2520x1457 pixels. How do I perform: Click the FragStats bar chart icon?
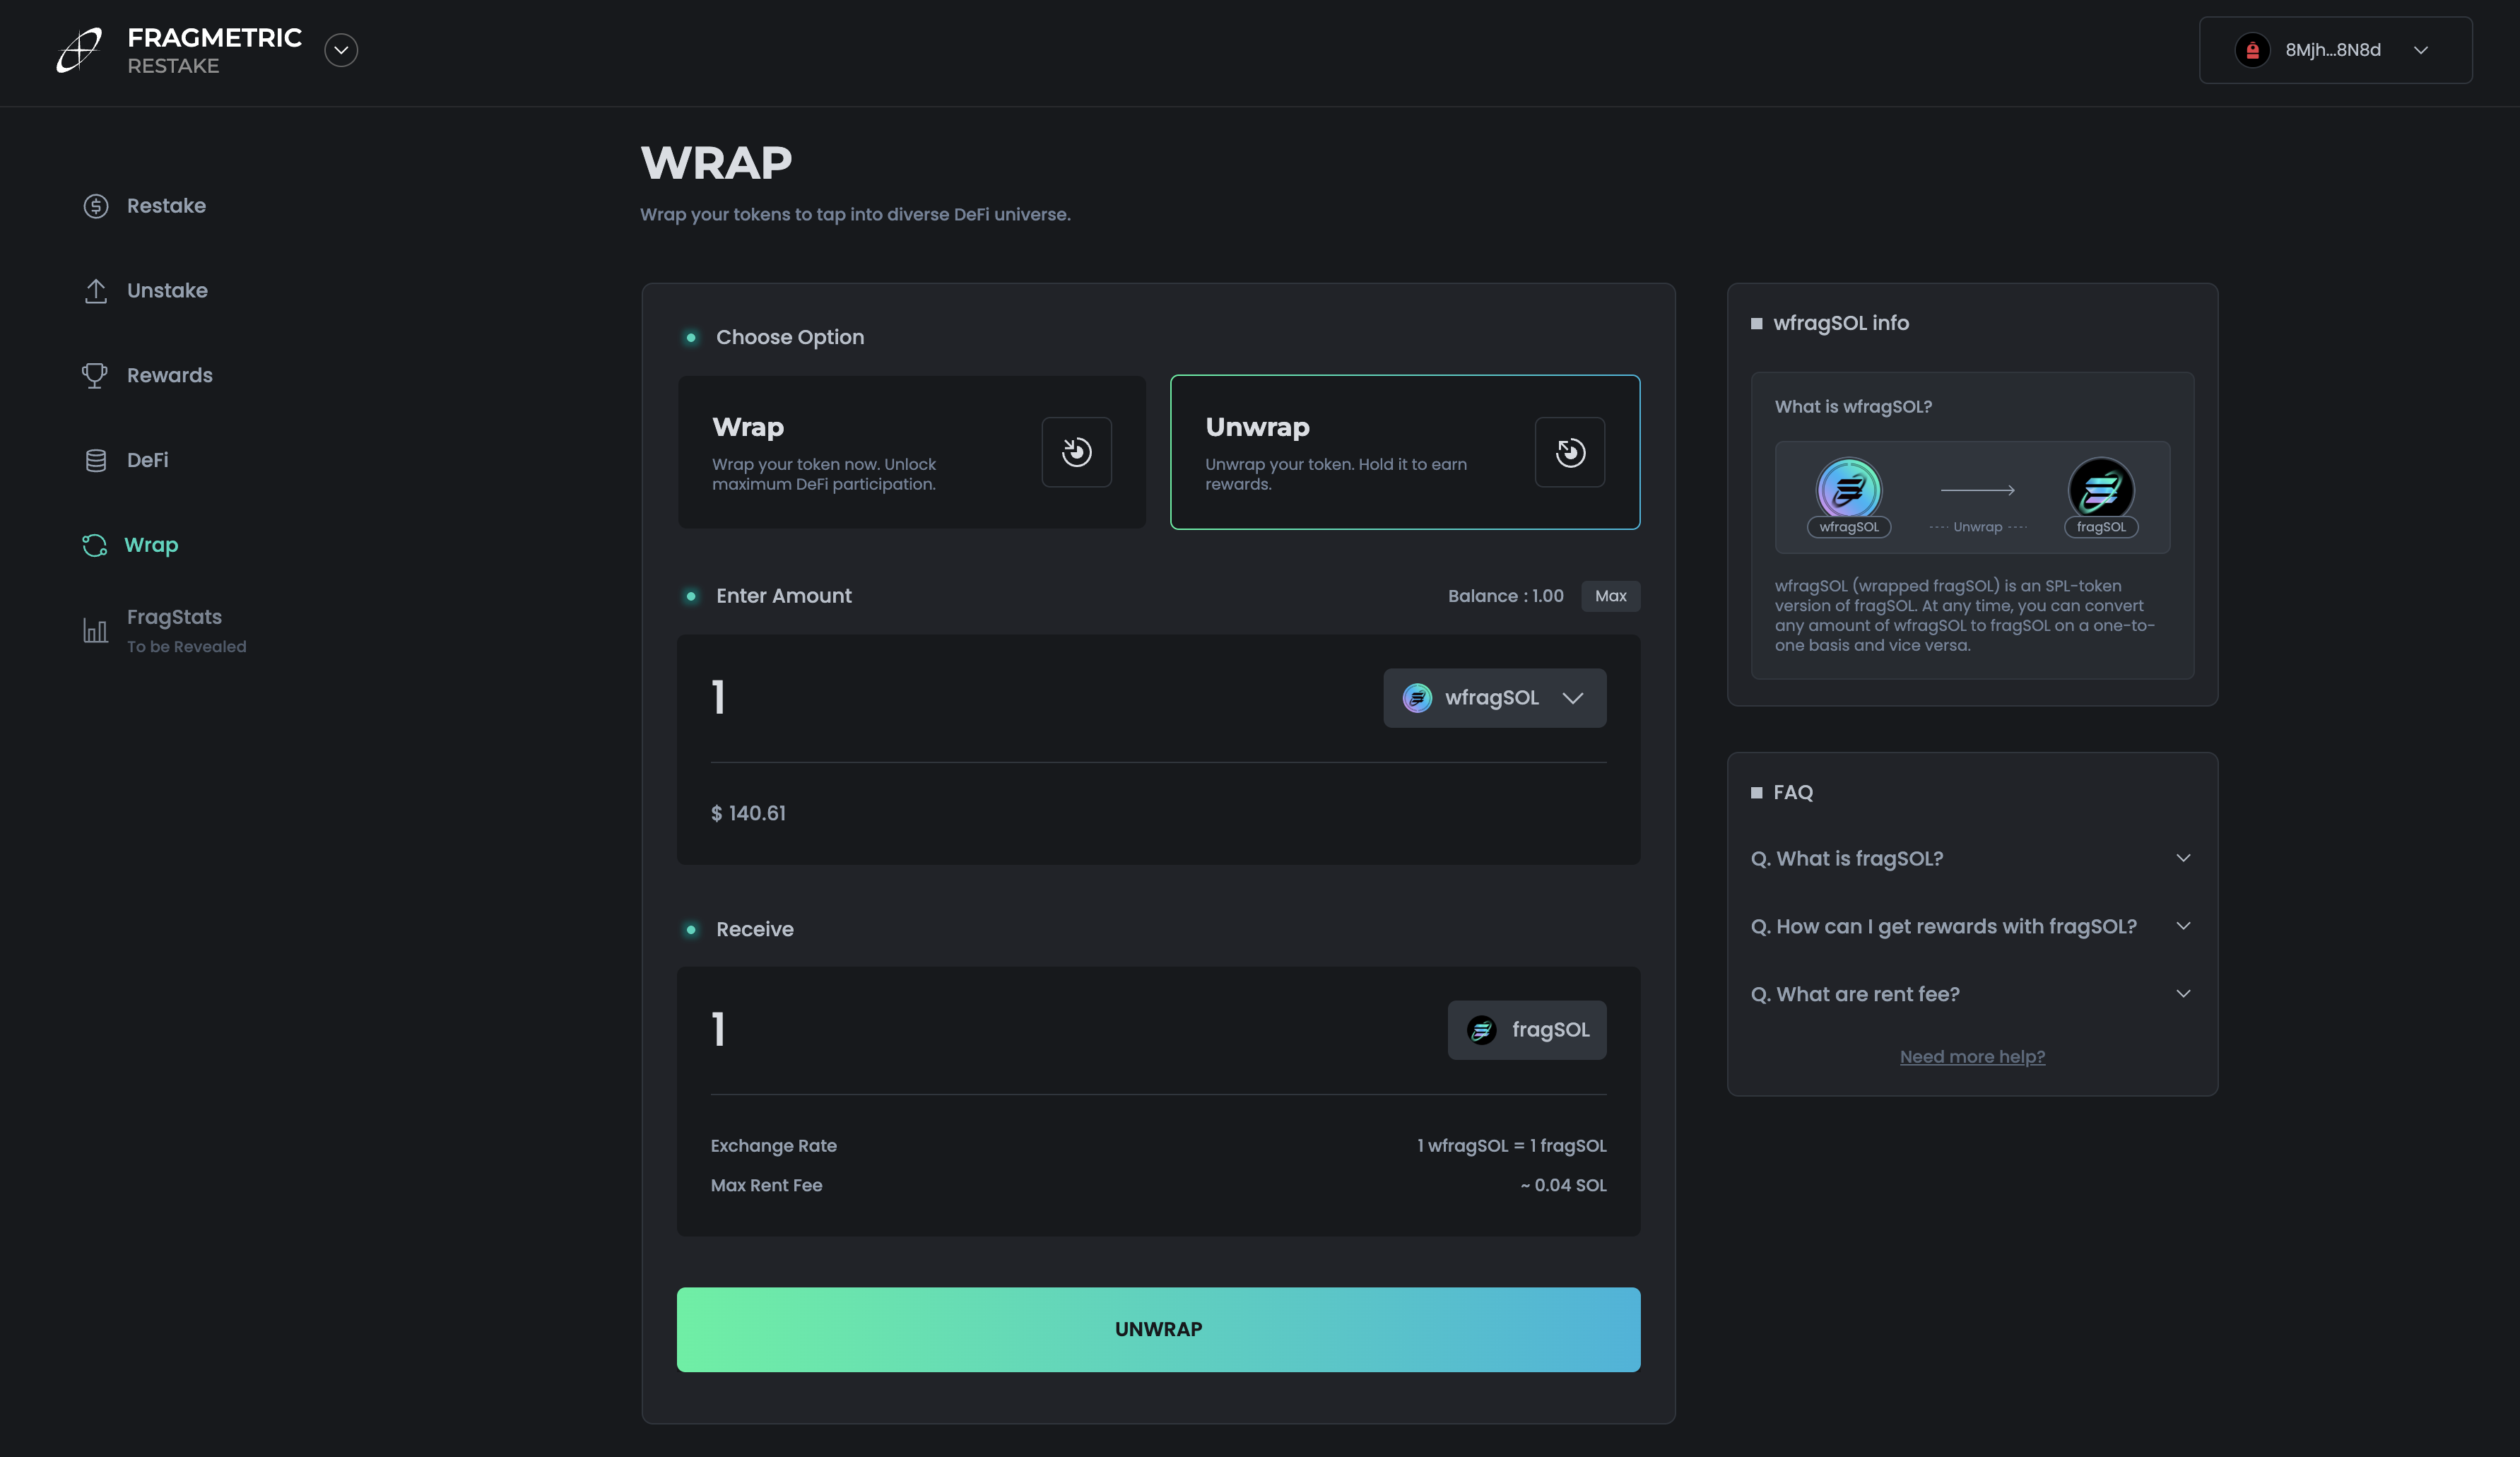95,630
